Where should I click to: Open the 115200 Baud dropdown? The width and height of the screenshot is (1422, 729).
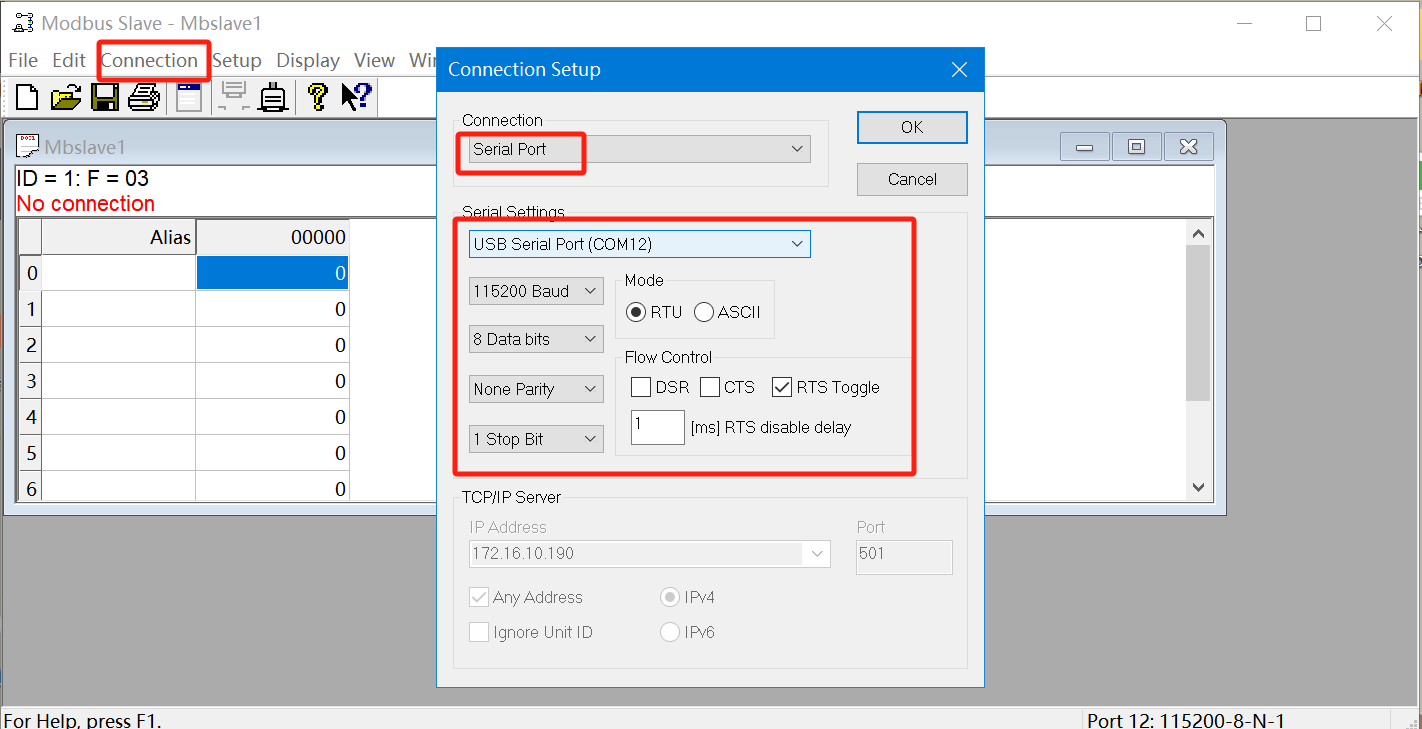pos(536,291)
